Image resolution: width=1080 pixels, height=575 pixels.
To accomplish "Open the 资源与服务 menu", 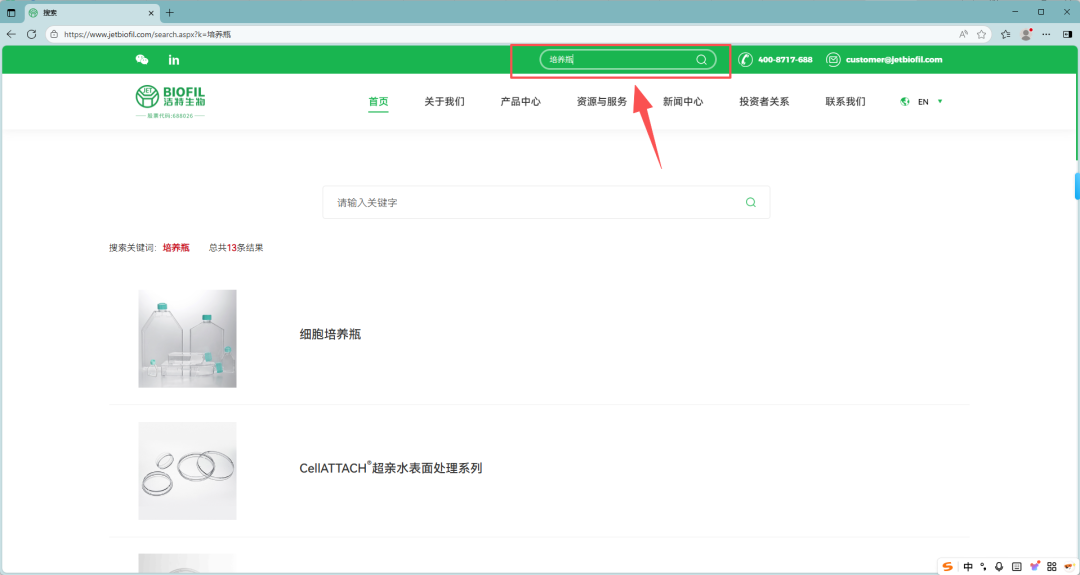I will point(602,101).
